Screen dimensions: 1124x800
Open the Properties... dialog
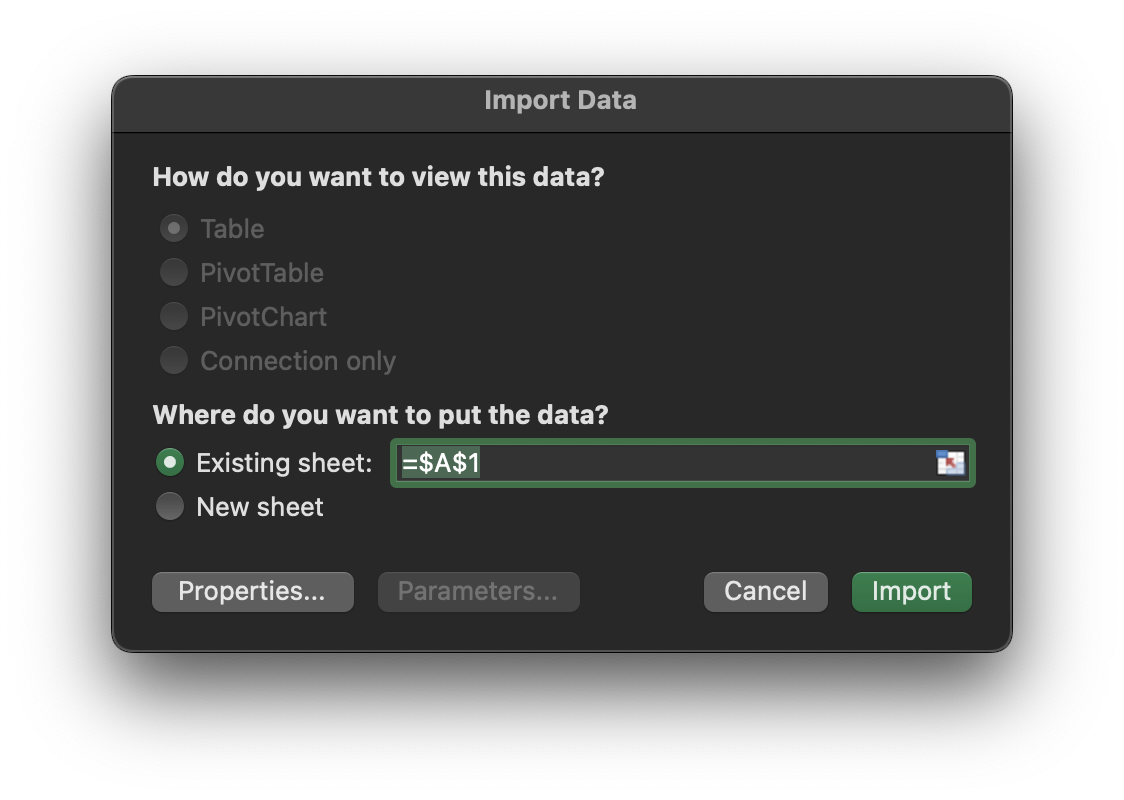click(x=252, y=591)
